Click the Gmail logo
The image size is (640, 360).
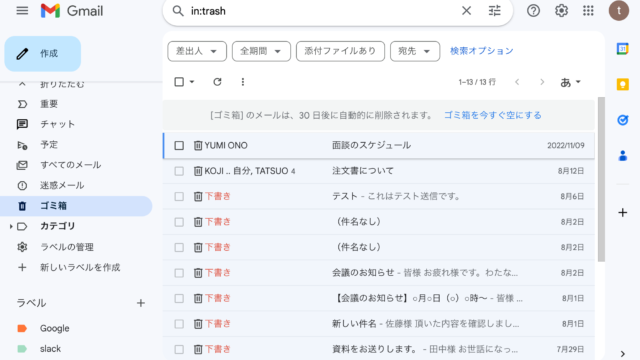pyautogui.click(x=72, y=11)
